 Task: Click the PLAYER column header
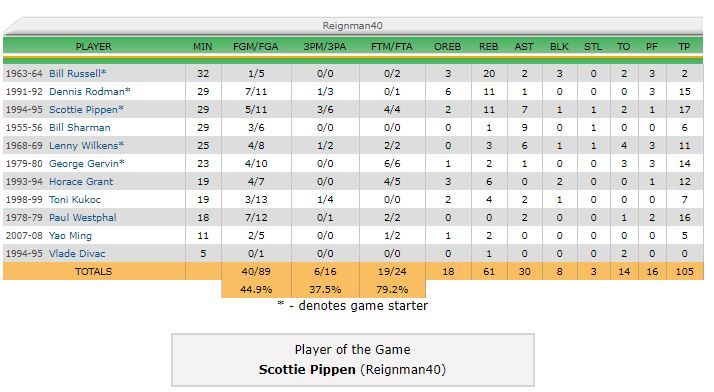point(93,46)
